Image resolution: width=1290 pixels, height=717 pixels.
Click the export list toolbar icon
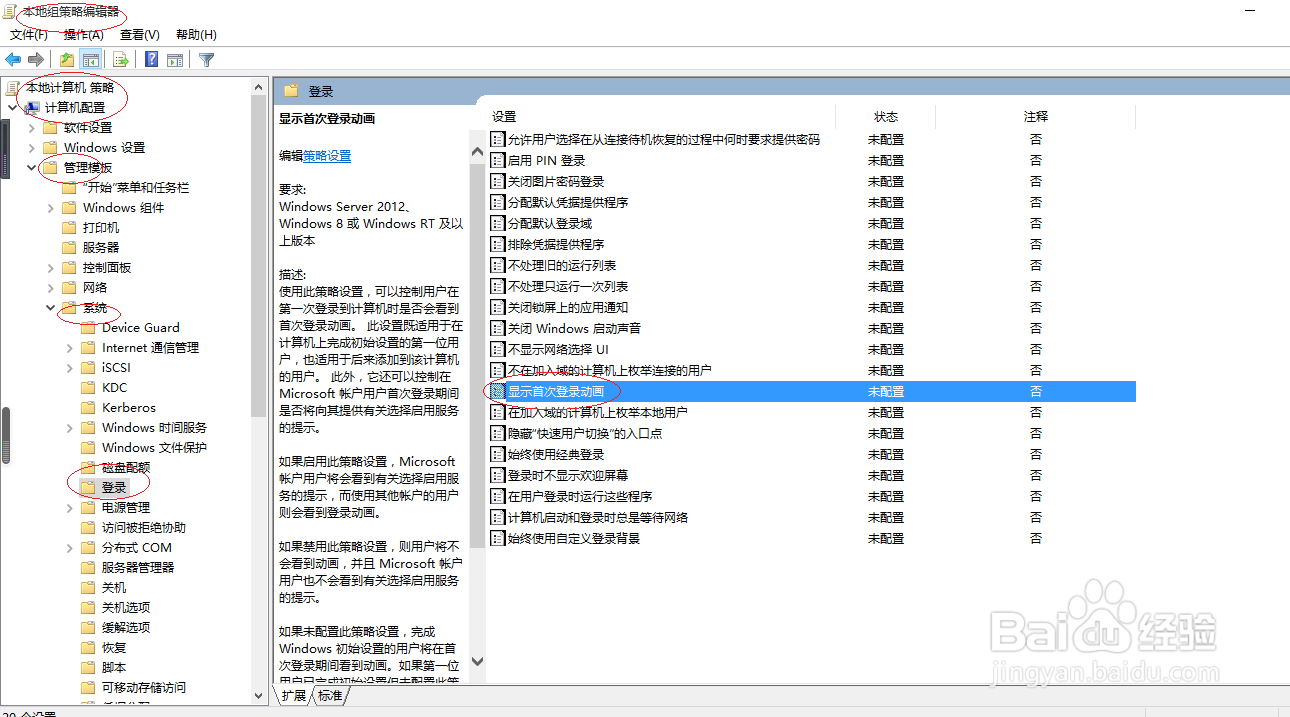pyautogui.click(x=119, y=59)
